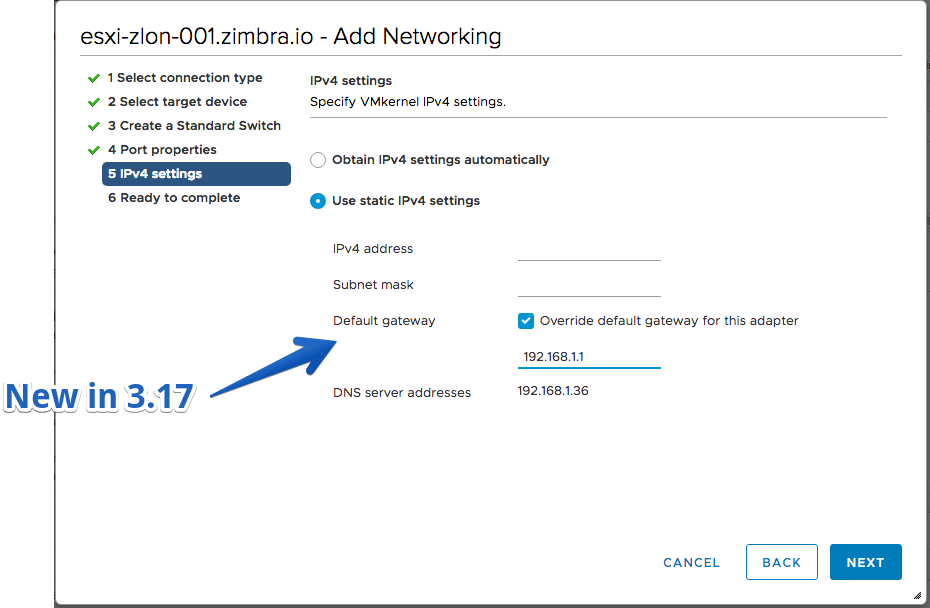
Task: Uncheck Override default gateway for this adapter
Action: [525, 321]
